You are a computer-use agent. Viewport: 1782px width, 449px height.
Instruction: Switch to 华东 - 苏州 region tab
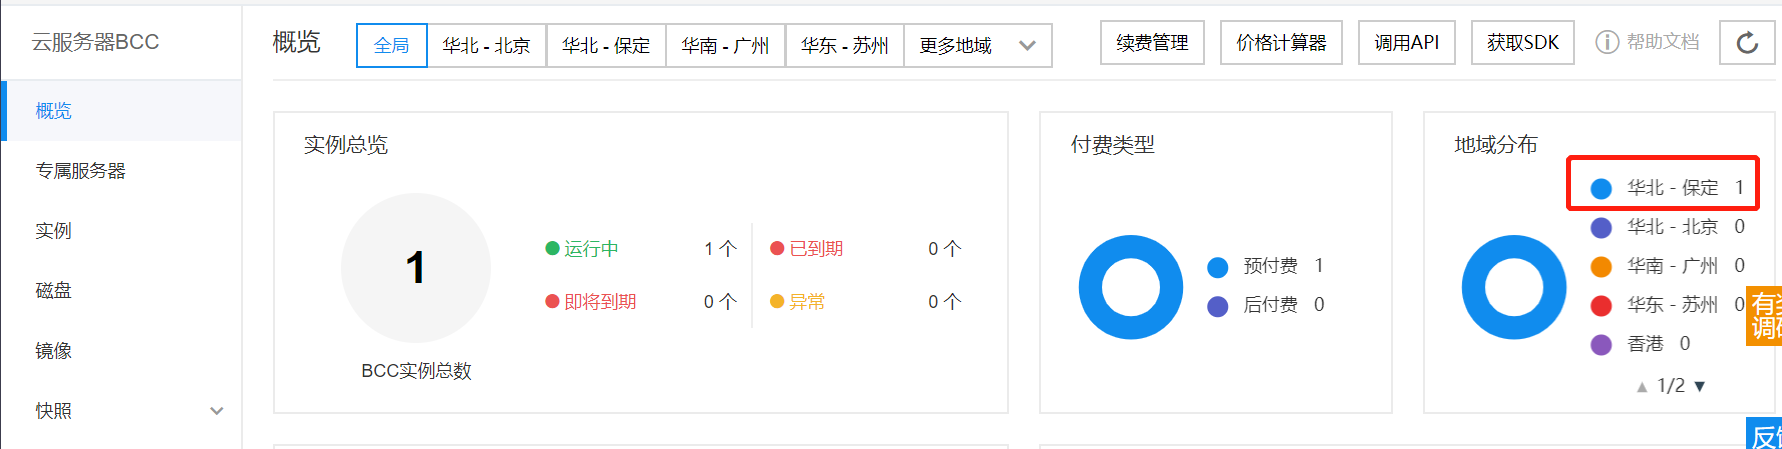click(x=844, y=45)
